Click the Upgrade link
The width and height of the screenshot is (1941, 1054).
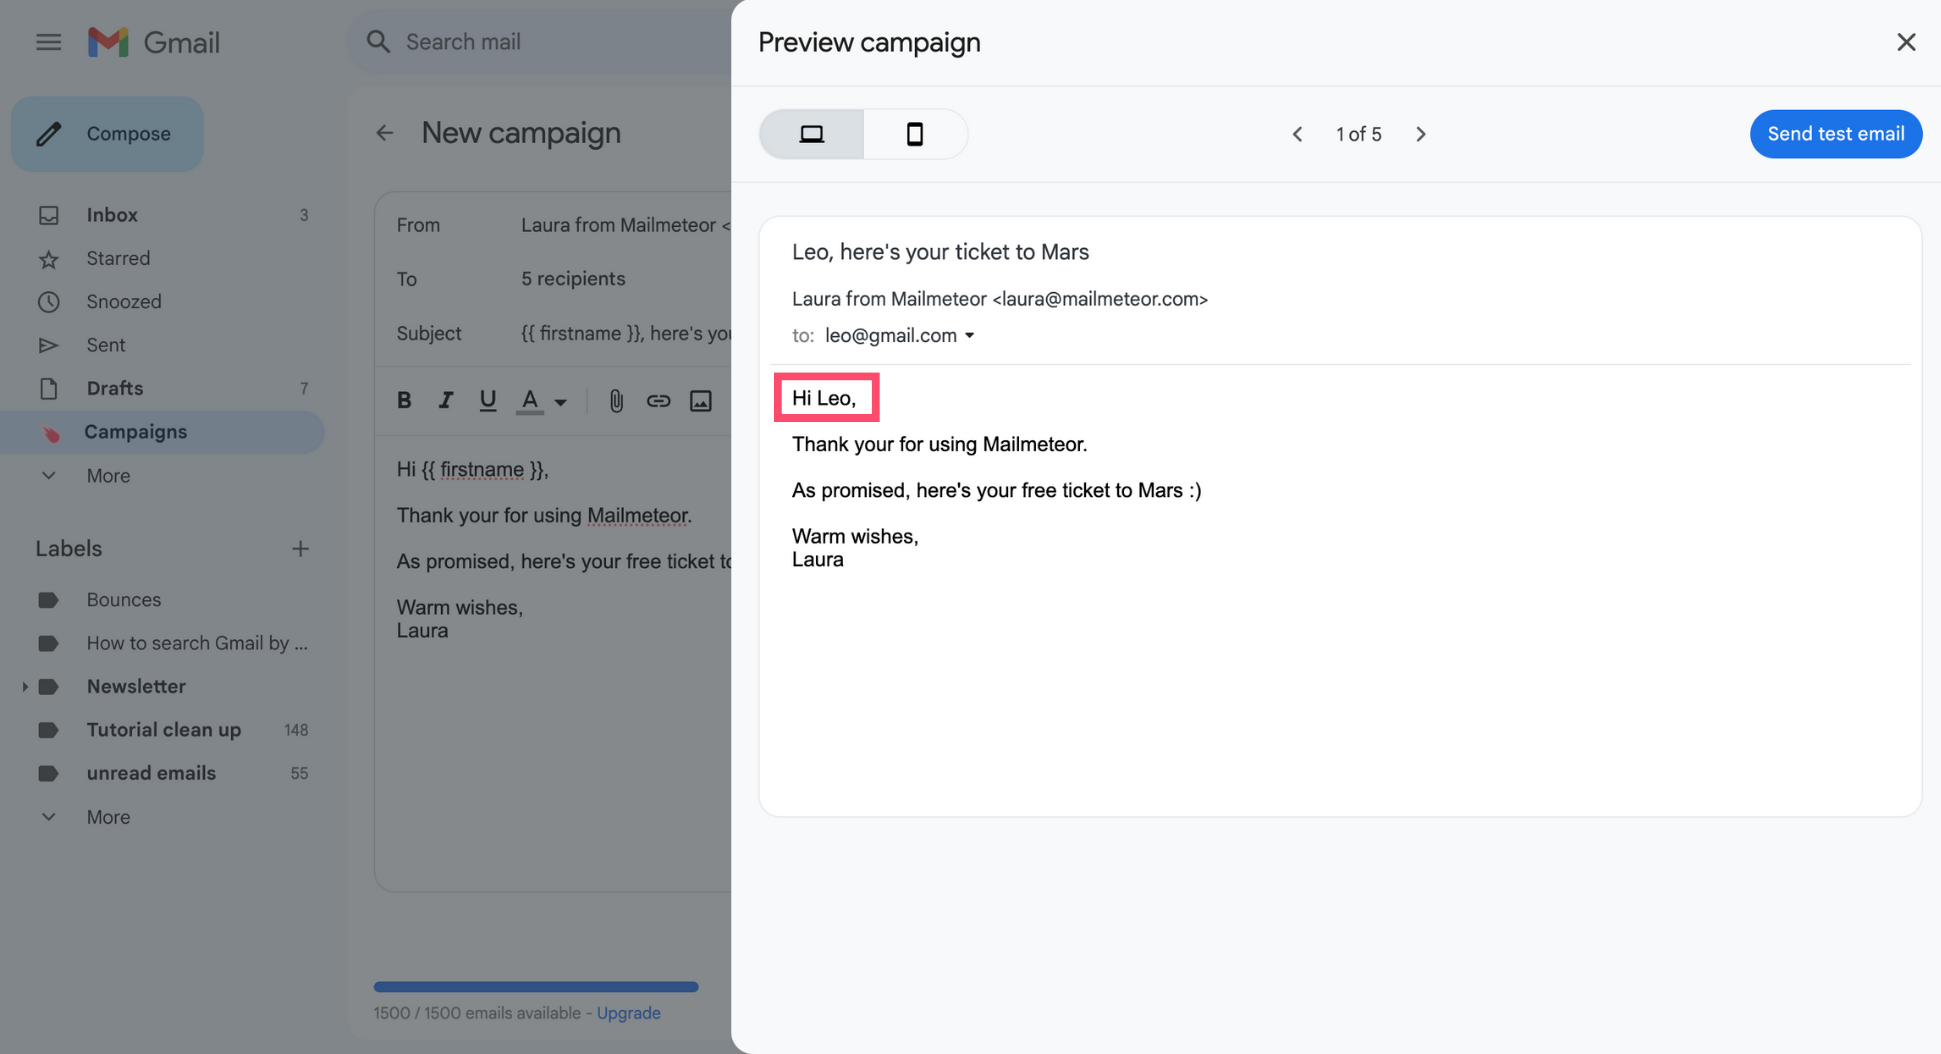(628, 1013)
